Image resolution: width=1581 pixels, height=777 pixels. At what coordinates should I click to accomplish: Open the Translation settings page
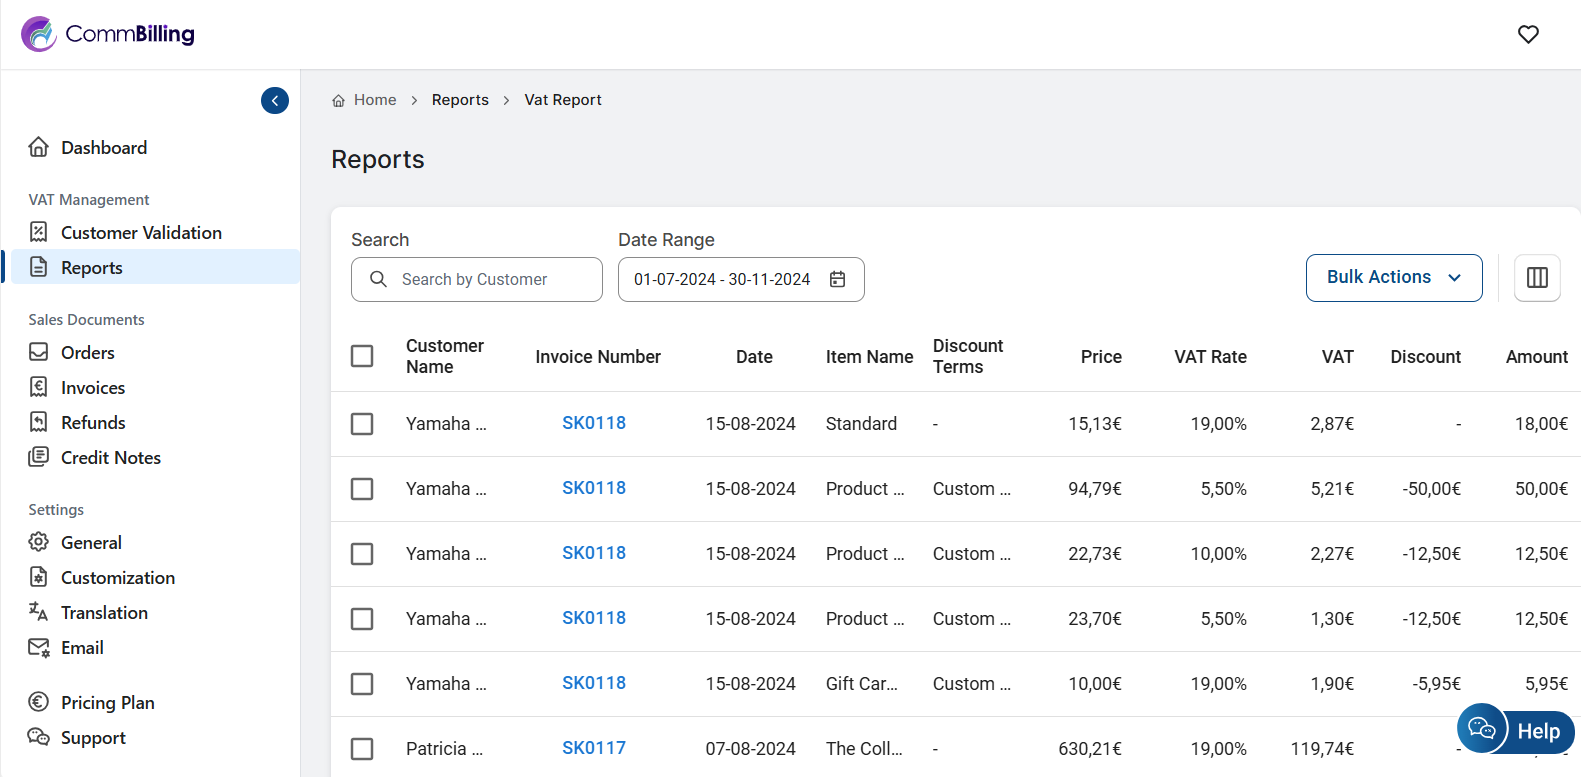pyautogui.click(x=104, y=613)
